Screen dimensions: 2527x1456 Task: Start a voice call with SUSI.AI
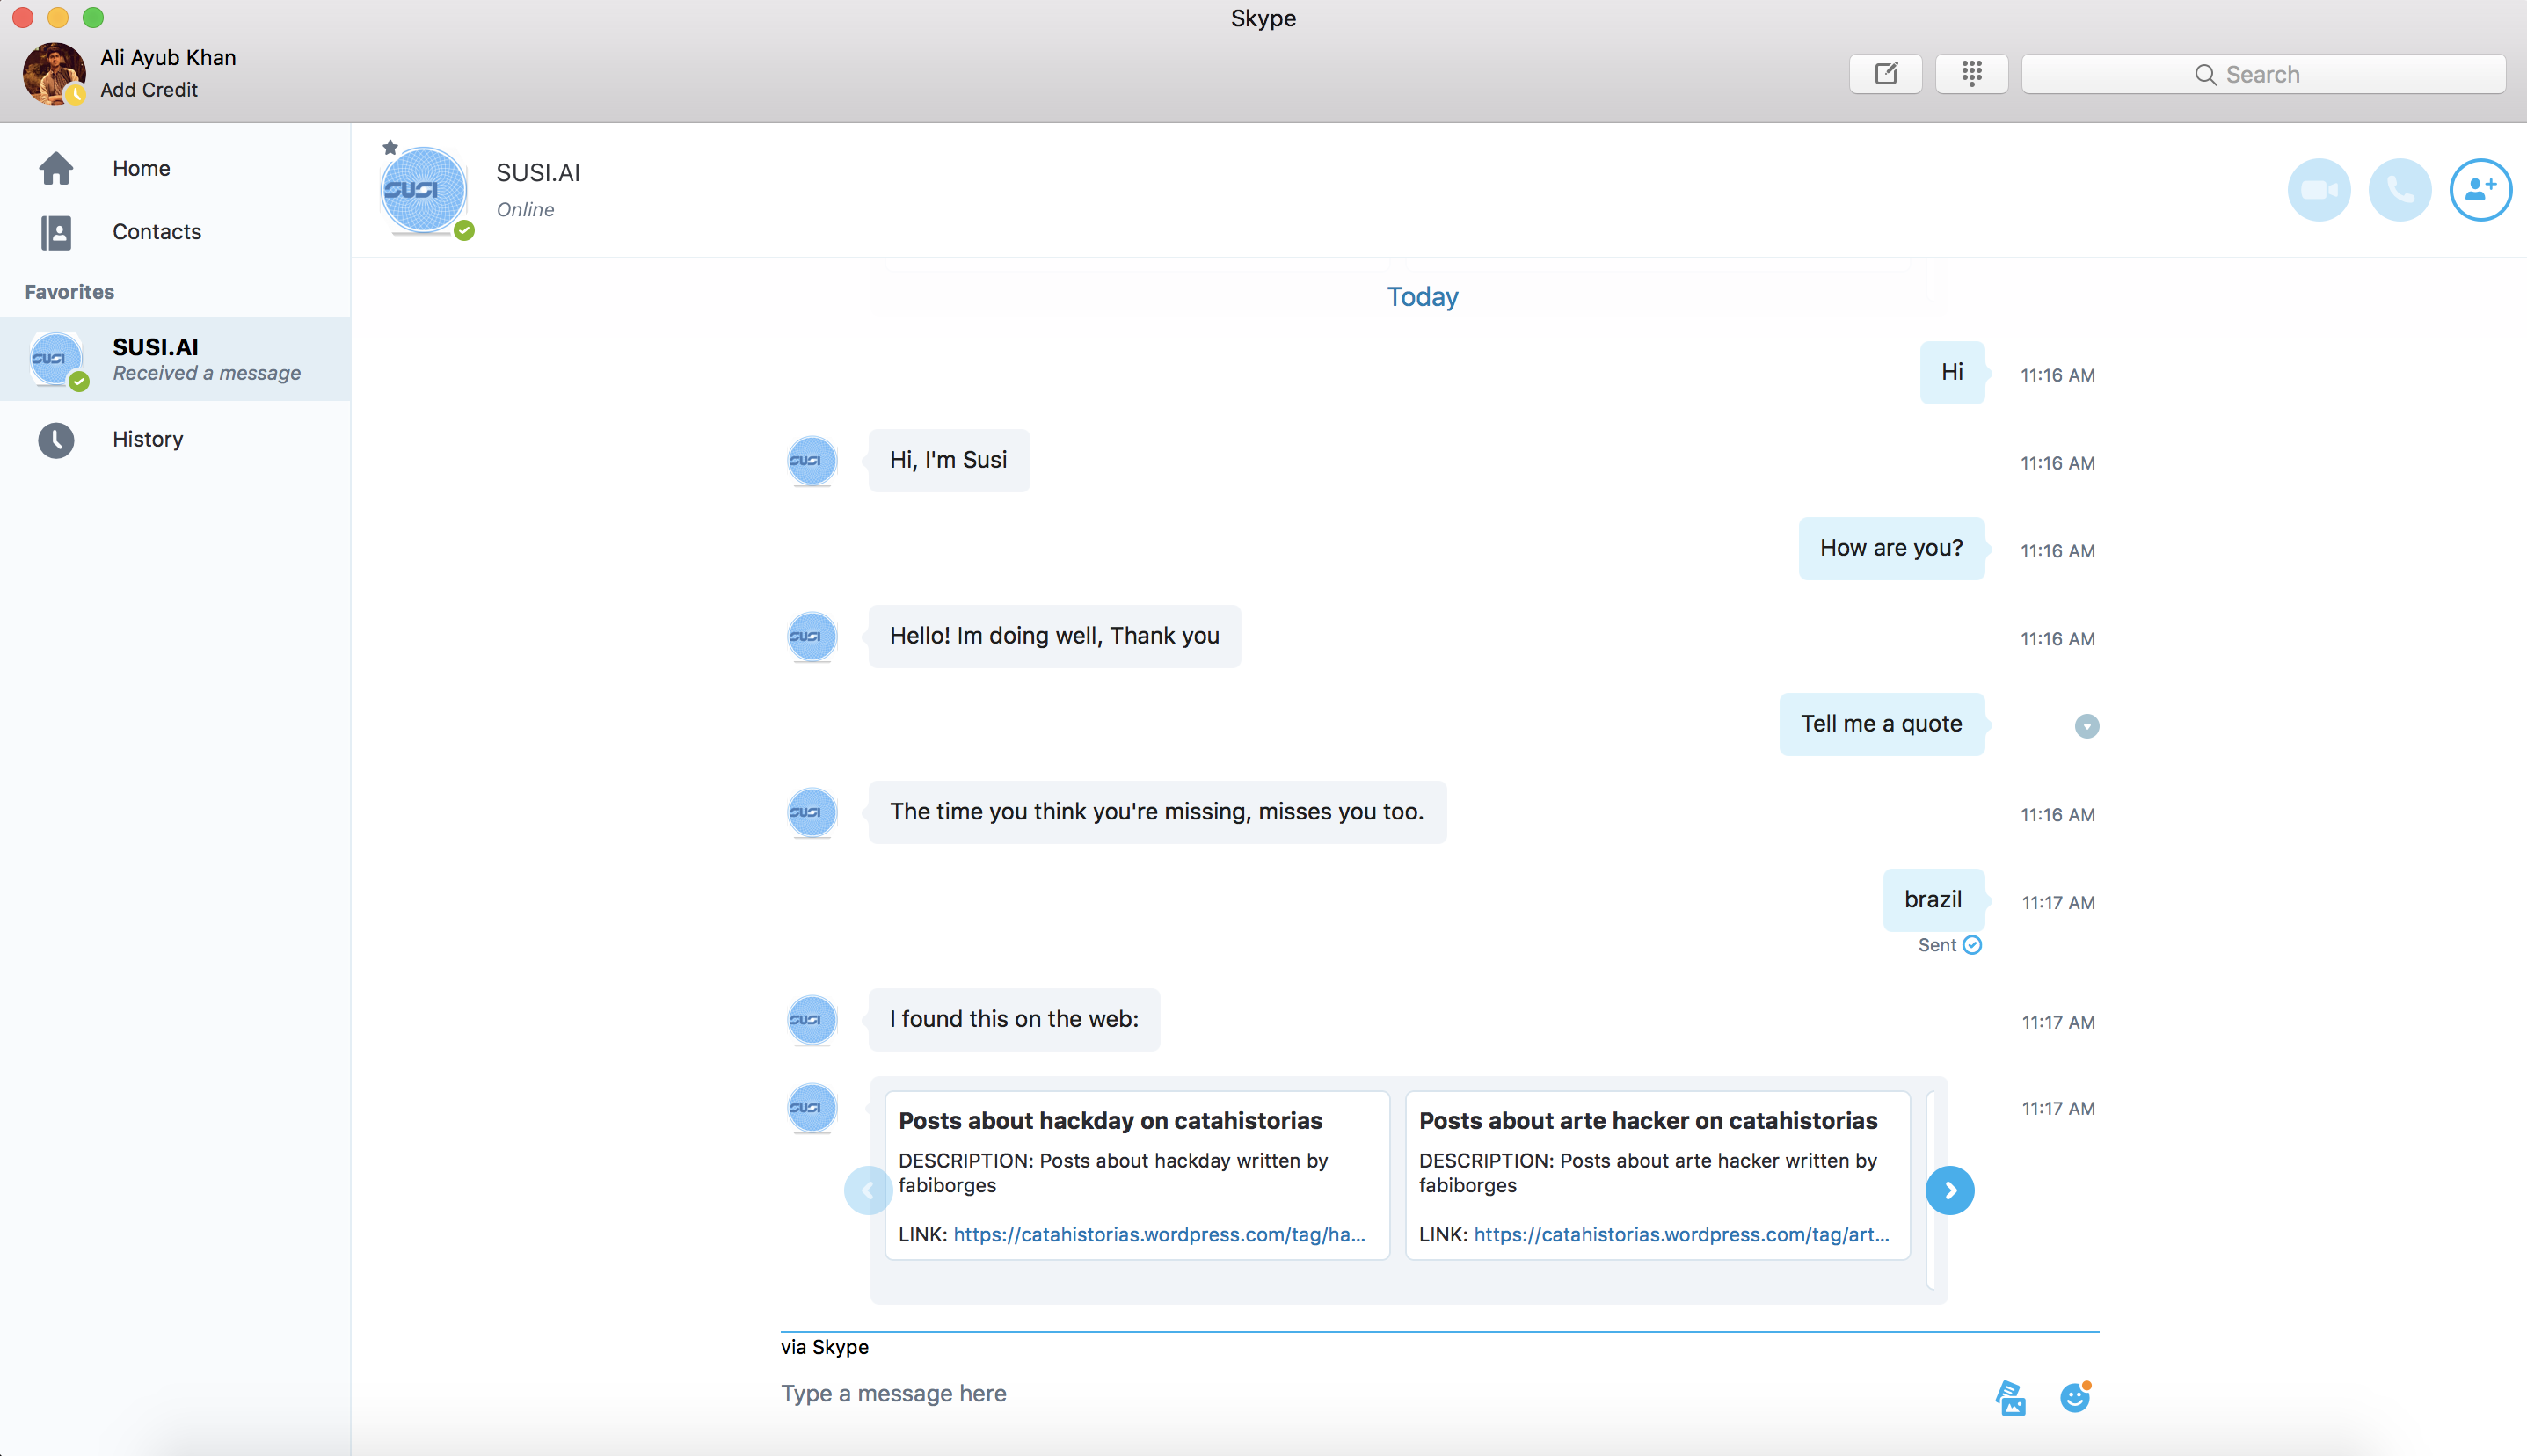click(x=2399, y=189)
